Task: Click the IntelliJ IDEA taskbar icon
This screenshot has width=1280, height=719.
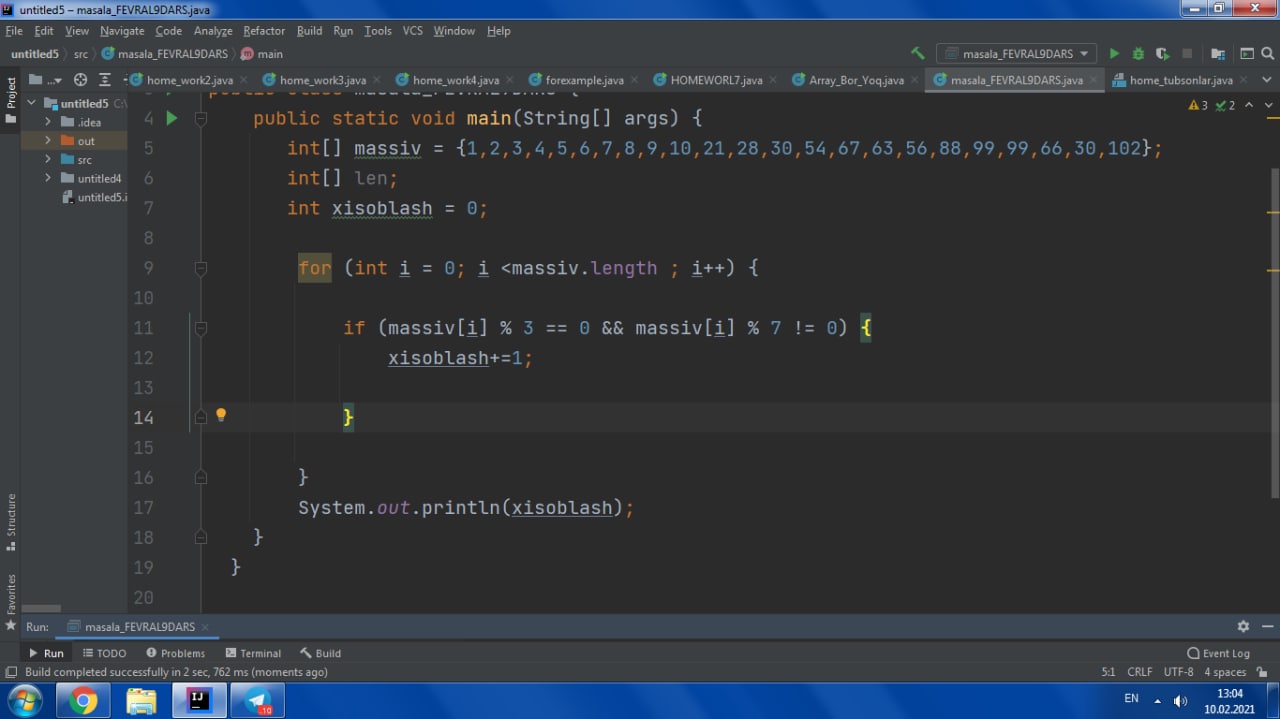Action: point(199,701)
